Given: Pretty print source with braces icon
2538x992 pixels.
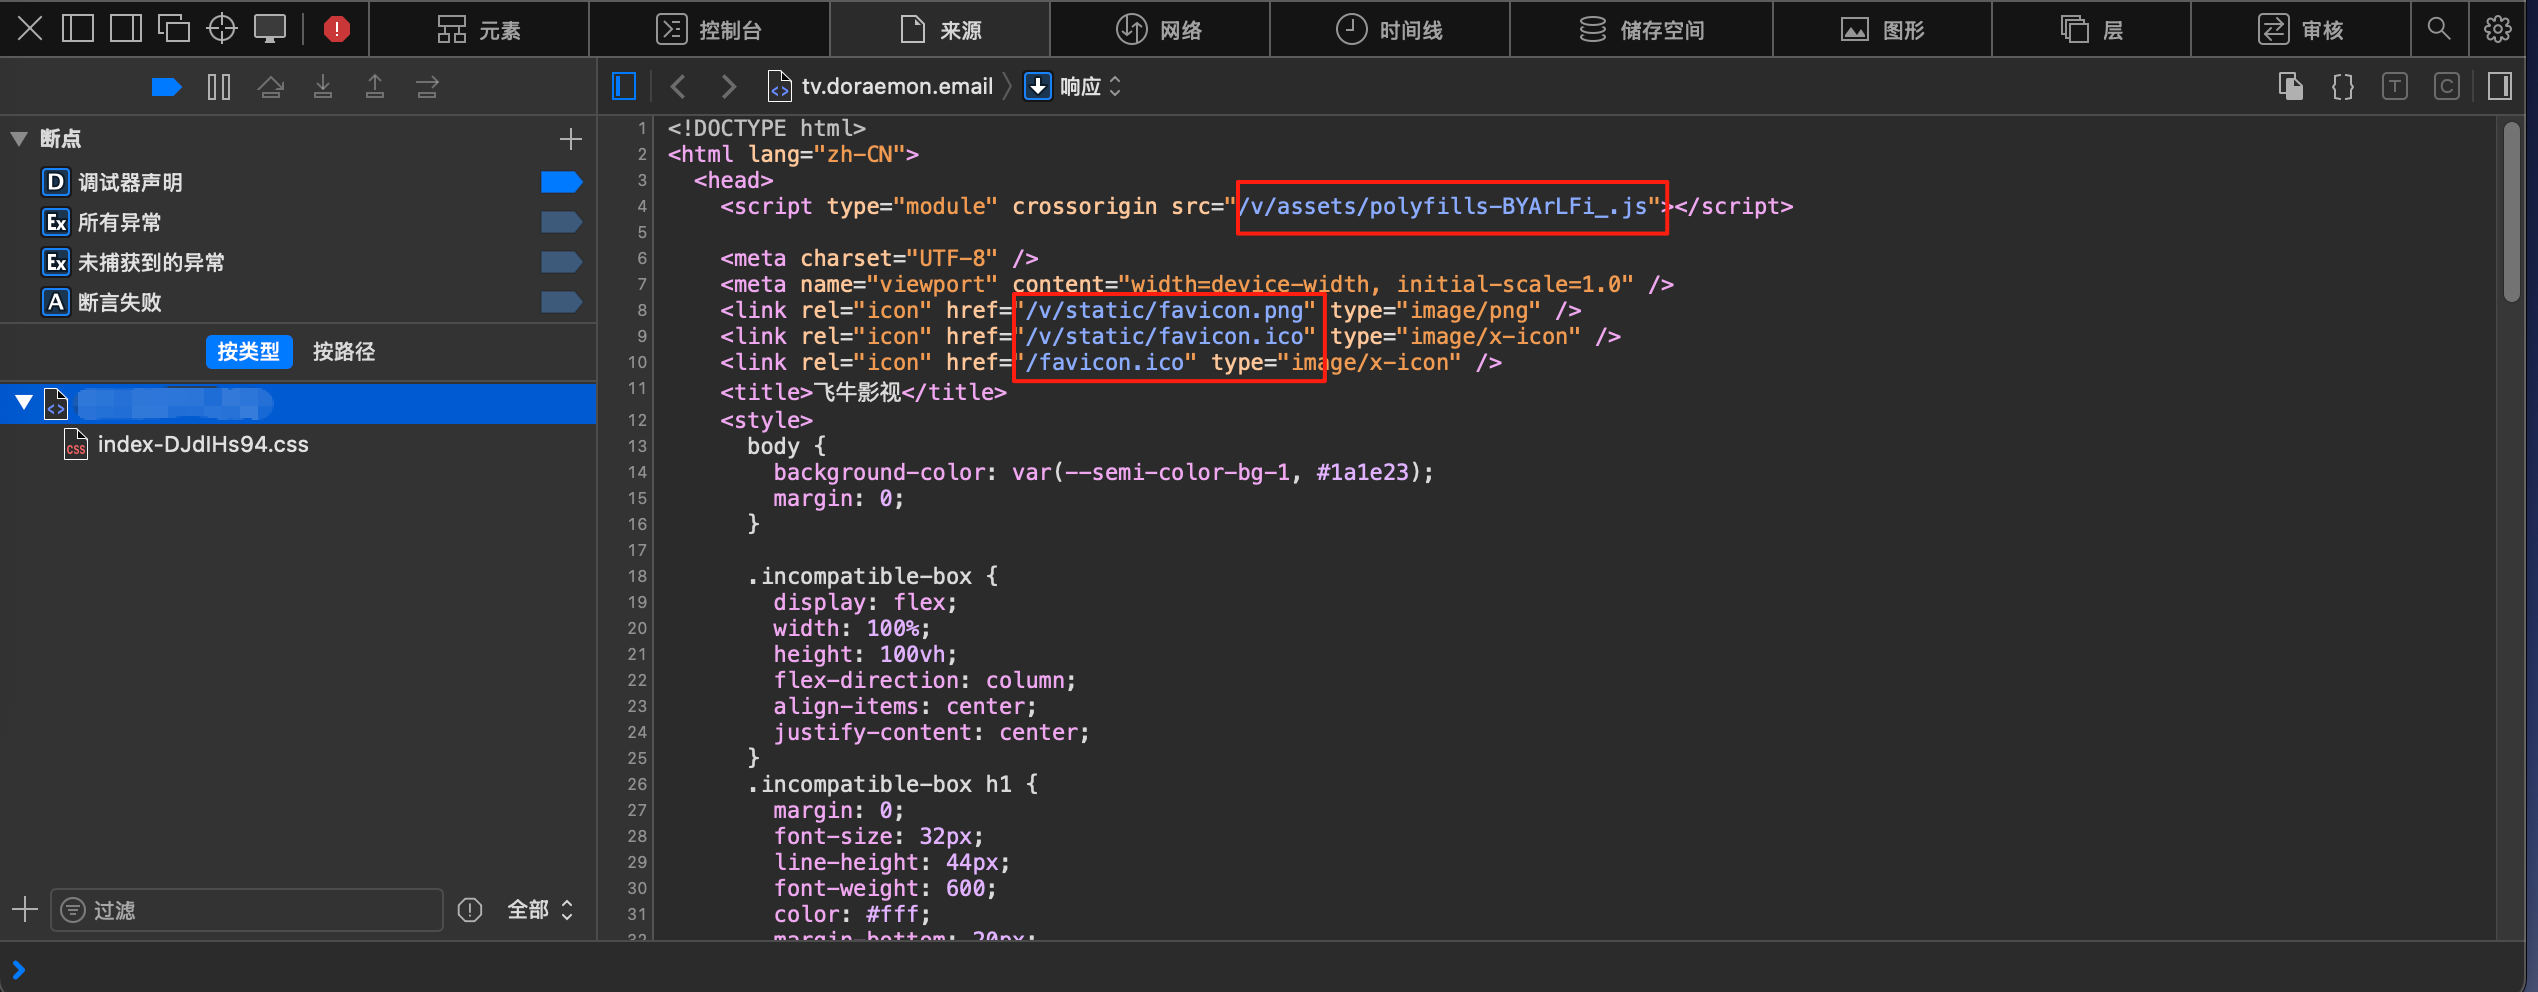Looking at the screenshot, I should click(x=2343, y=87).
